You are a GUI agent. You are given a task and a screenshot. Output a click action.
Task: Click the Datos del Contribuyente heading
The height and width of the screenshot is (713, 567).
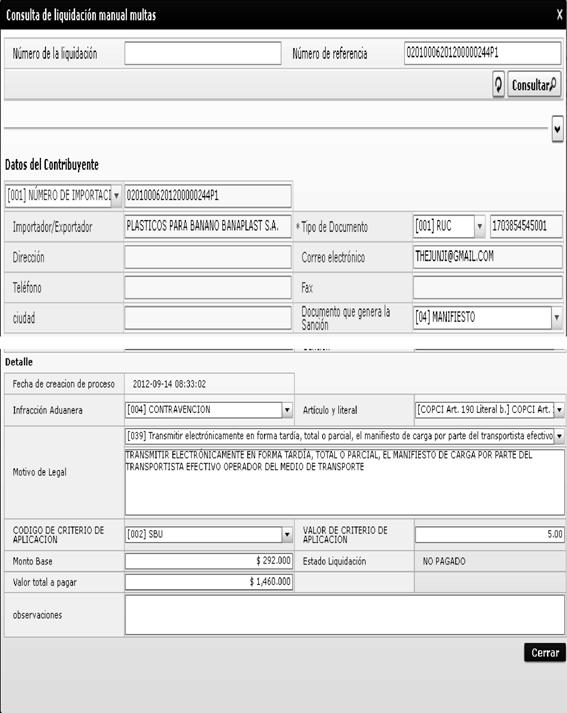pyautogui.click(x=52, y=165)
